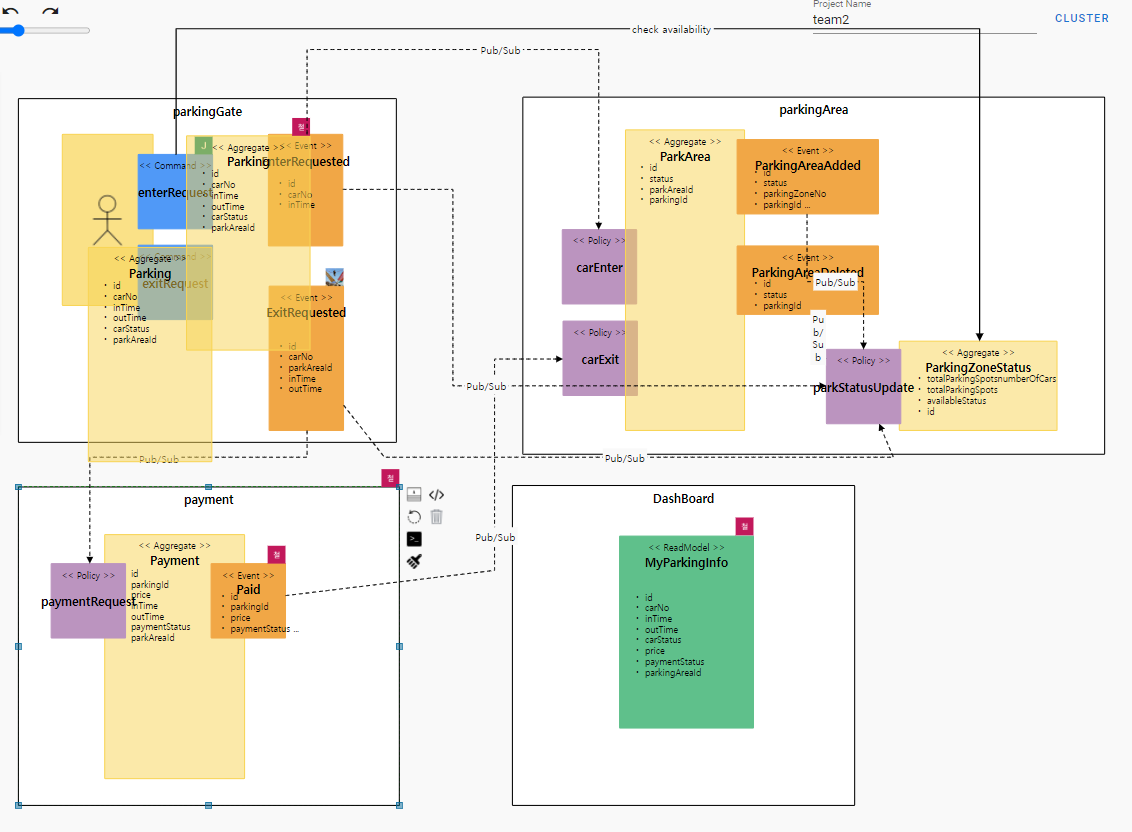The image size is (1132, 832).
Task: Click the Pub/Sub label left of DashBoard
Action: pos(495,537)
